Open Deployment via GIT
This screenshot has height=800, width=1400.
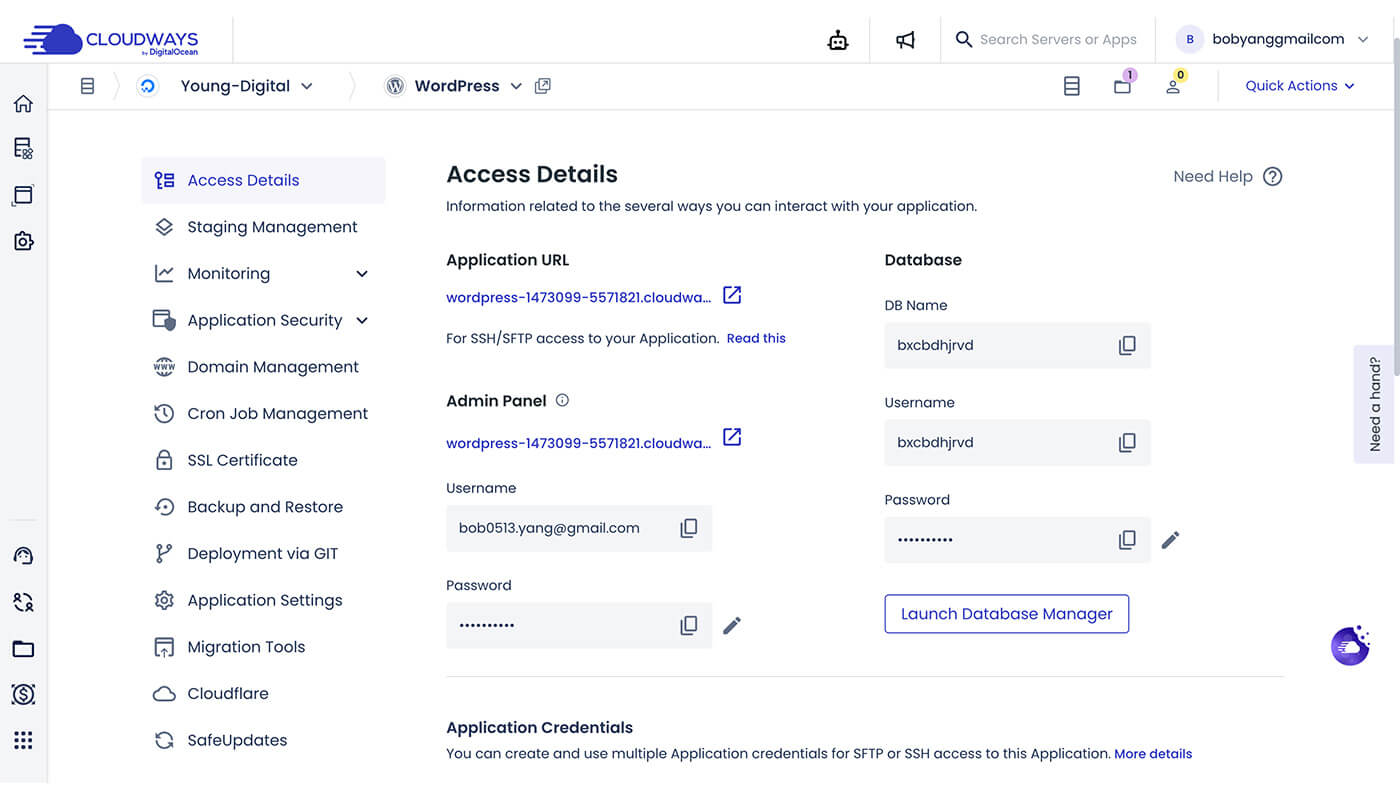point(263,553)
